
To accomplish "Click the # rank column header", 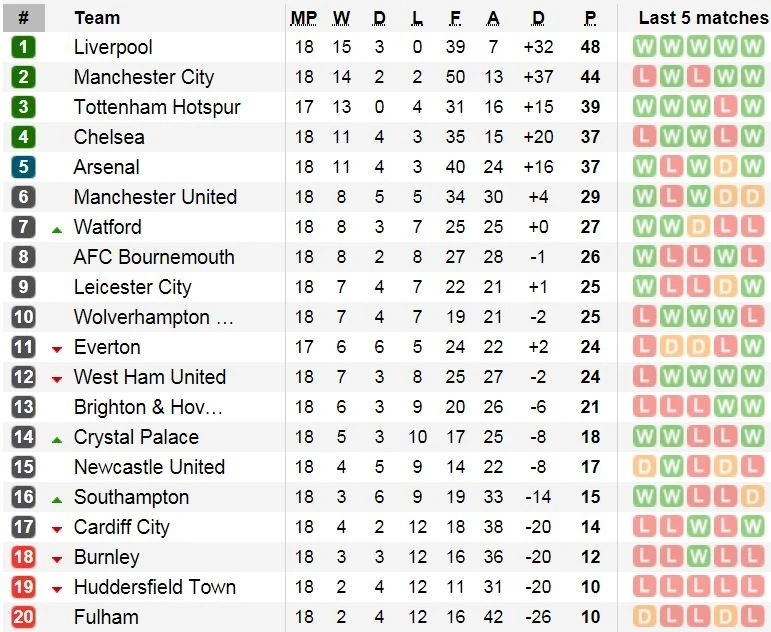I will [x=23, y=18].
